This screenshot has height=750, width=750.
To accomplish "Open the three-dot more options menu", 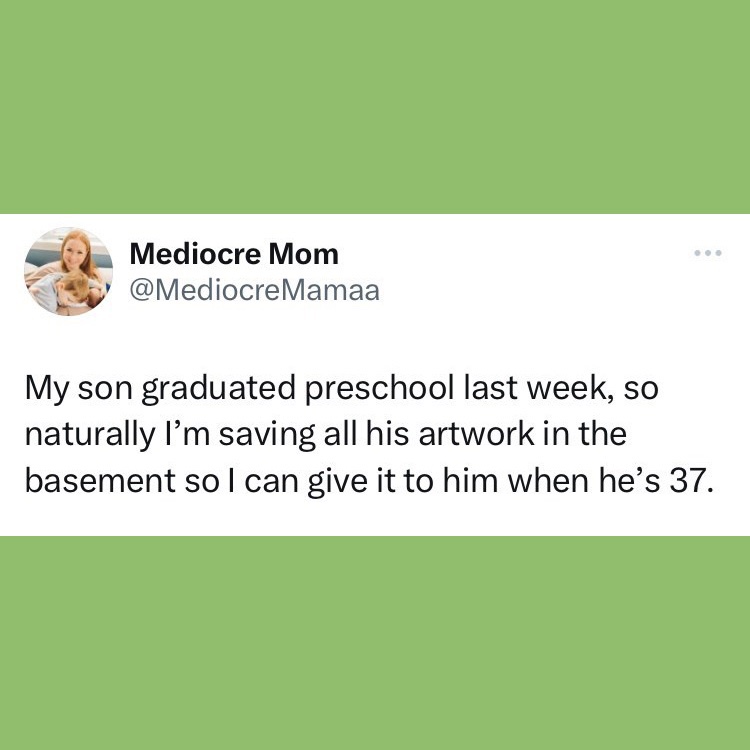I will (x=707, y=253).
